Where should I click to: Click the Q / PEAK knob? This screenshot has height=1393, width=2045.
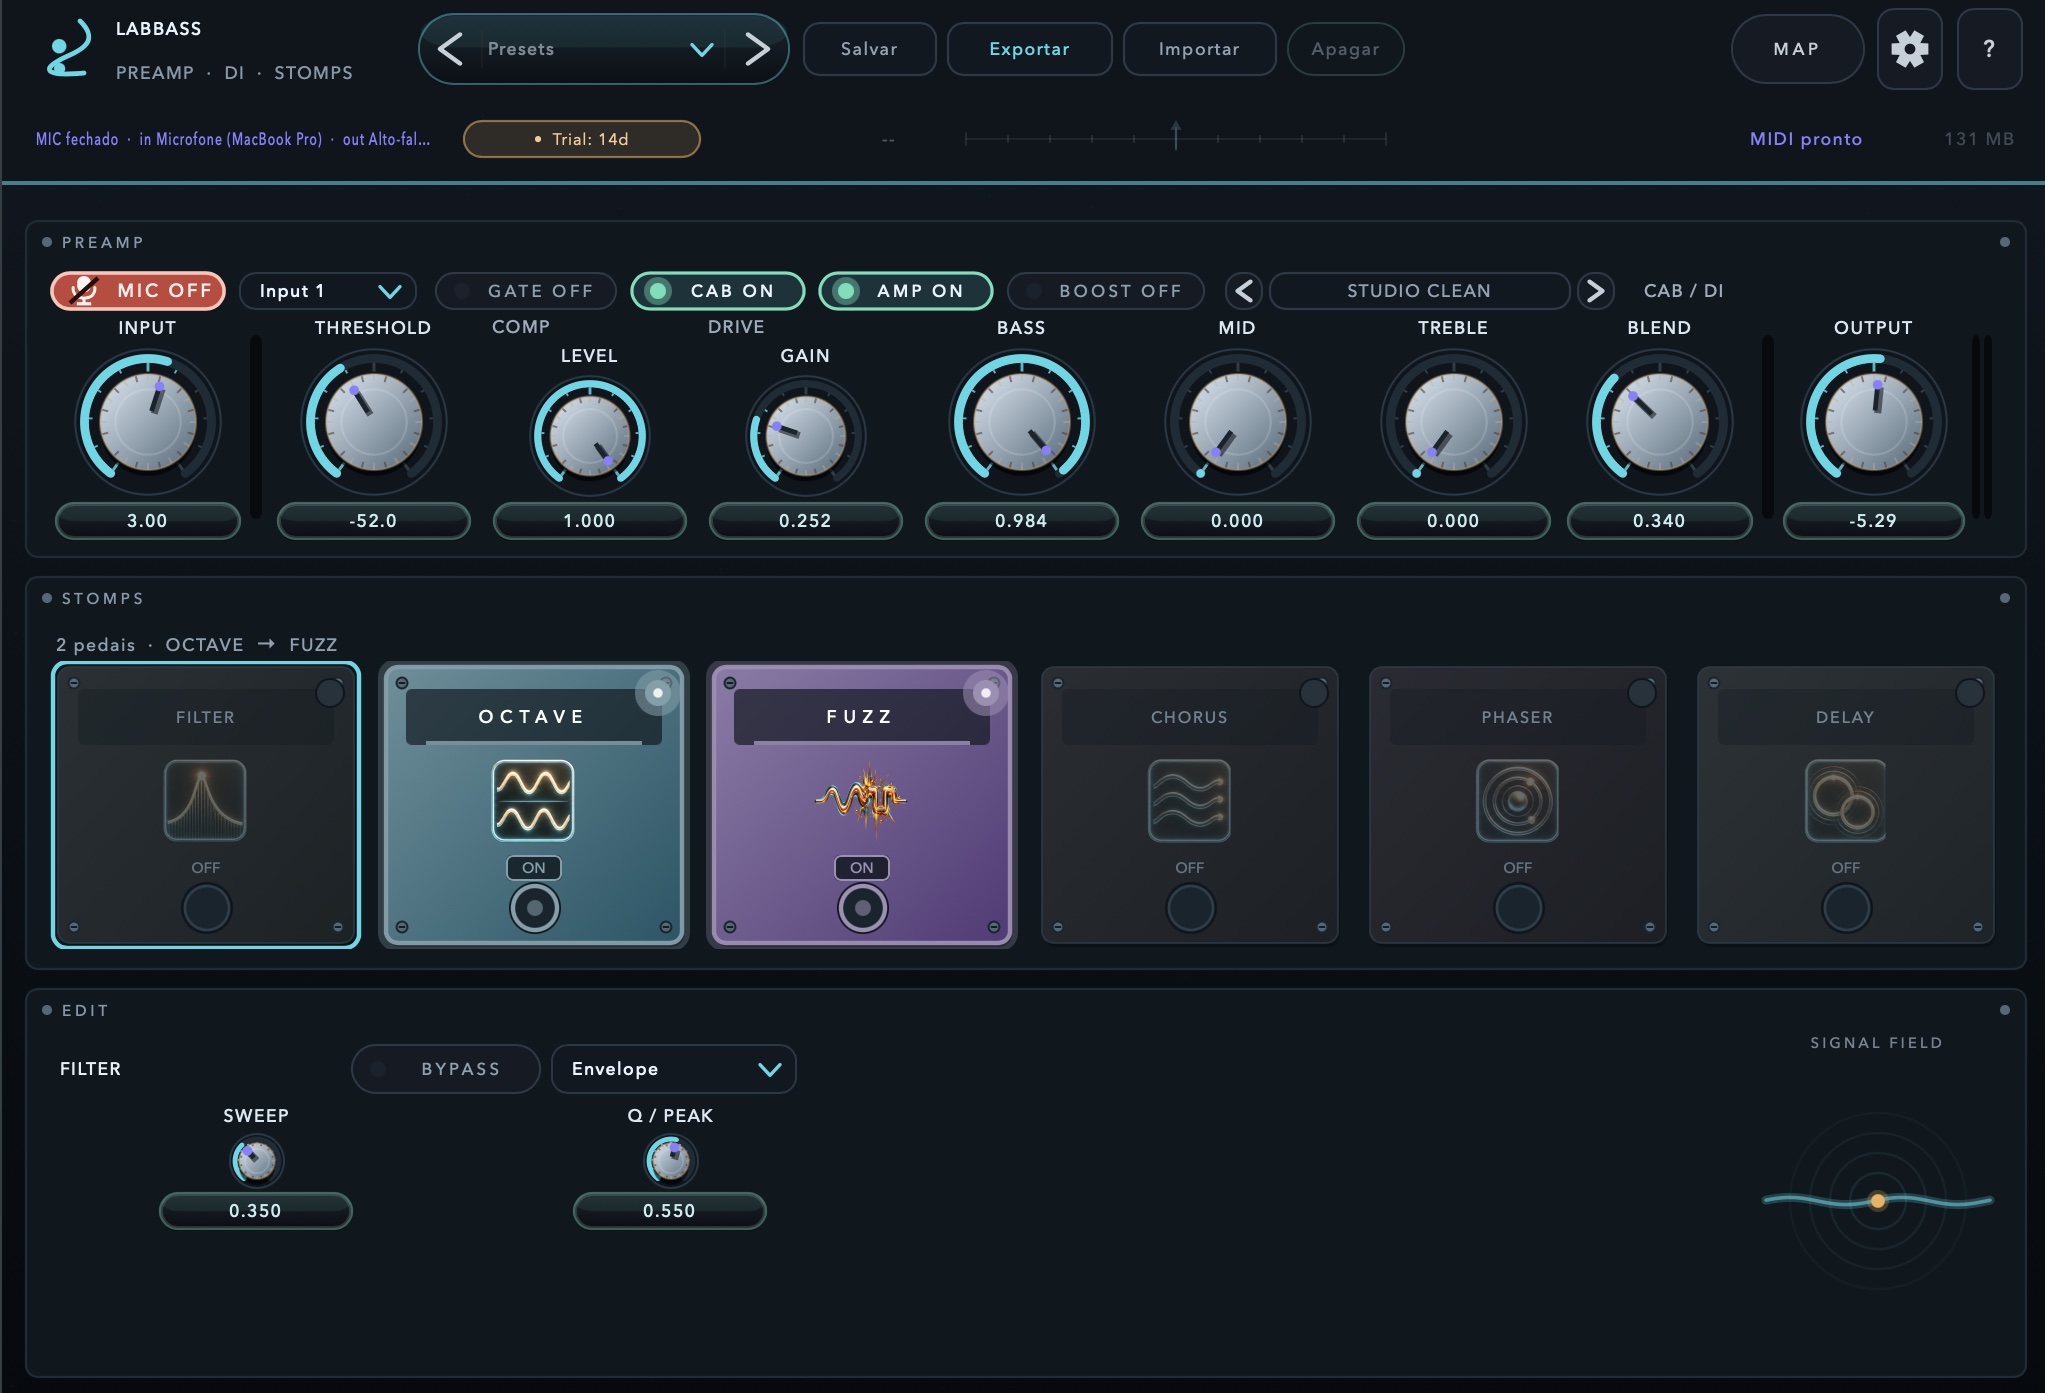tap(670, 1161)
